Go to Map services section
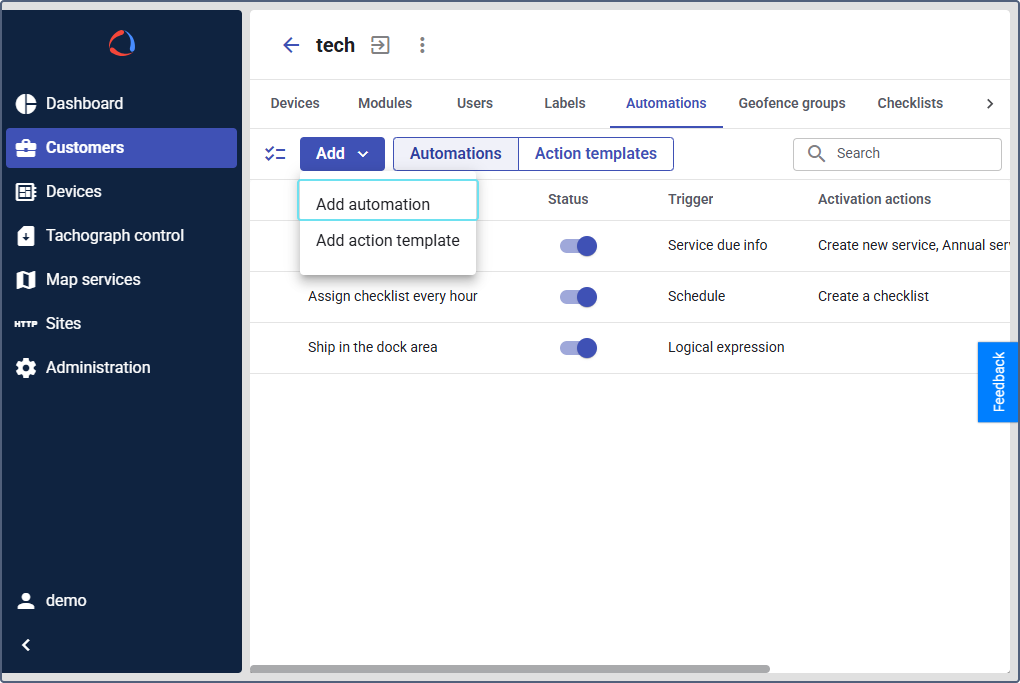Image resolution: width=1020 pixels, height=683 pixels. pyautogui.click(x=93, y=279)
